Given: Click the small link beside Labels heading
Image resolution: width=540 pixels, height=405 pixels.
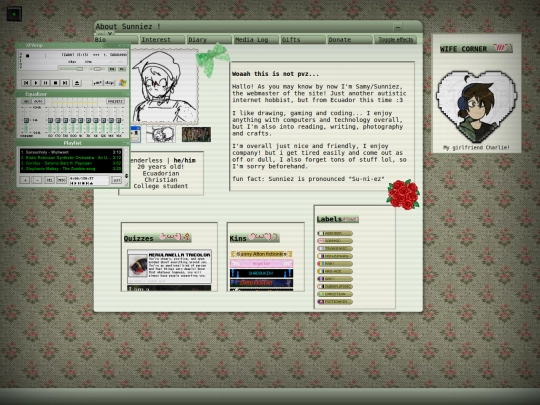Looking at the screenshot, I should point(351,219).
